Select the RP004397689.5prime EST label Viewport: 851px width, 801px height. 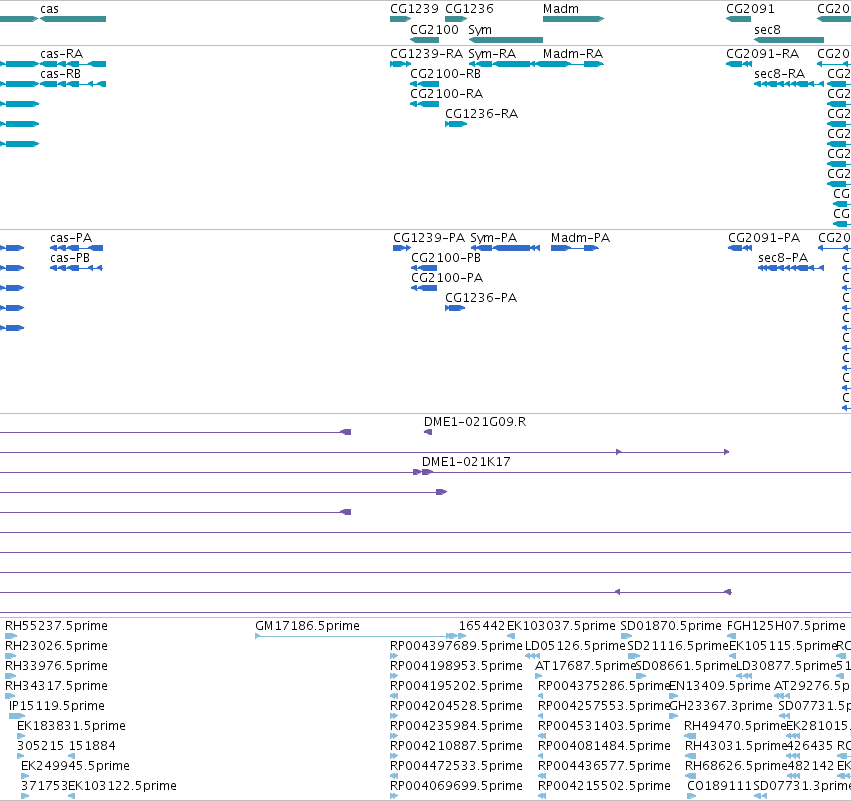pos(456,646)
